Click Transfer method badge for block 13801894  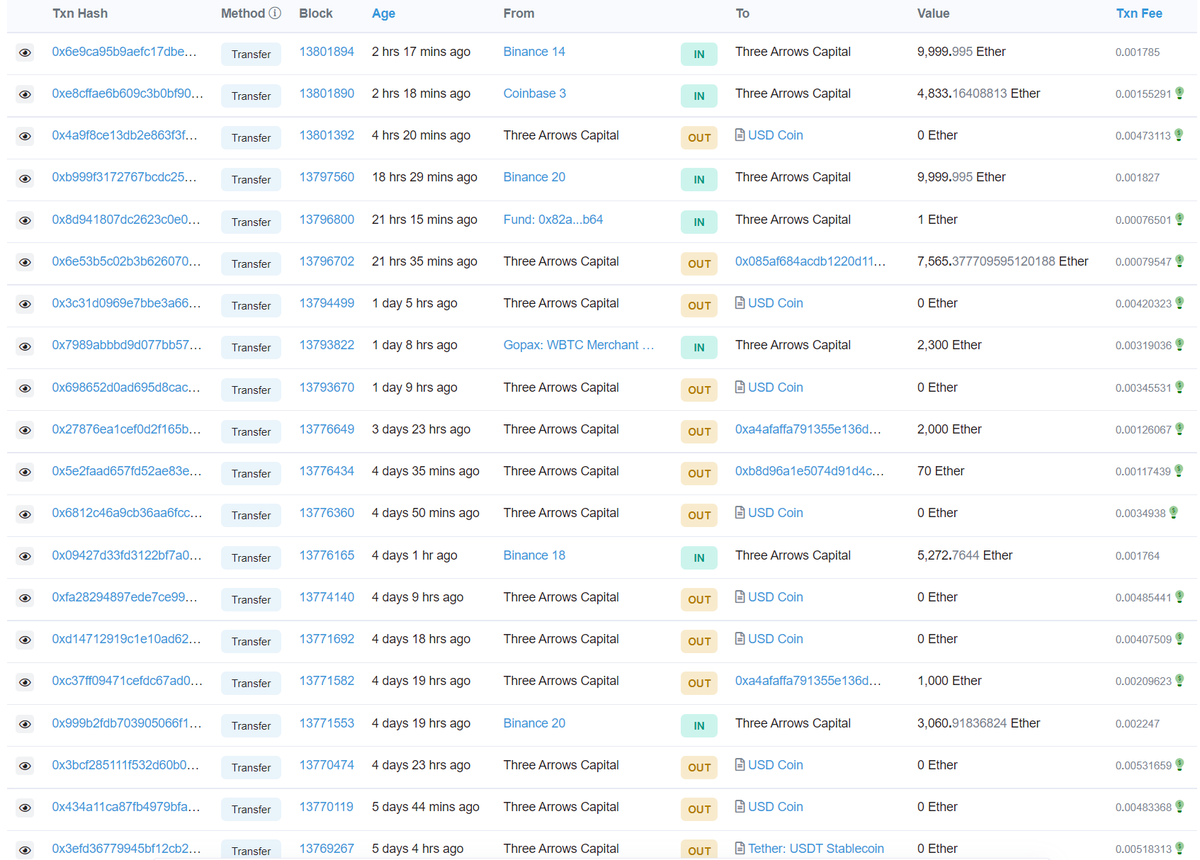point(251,54)
